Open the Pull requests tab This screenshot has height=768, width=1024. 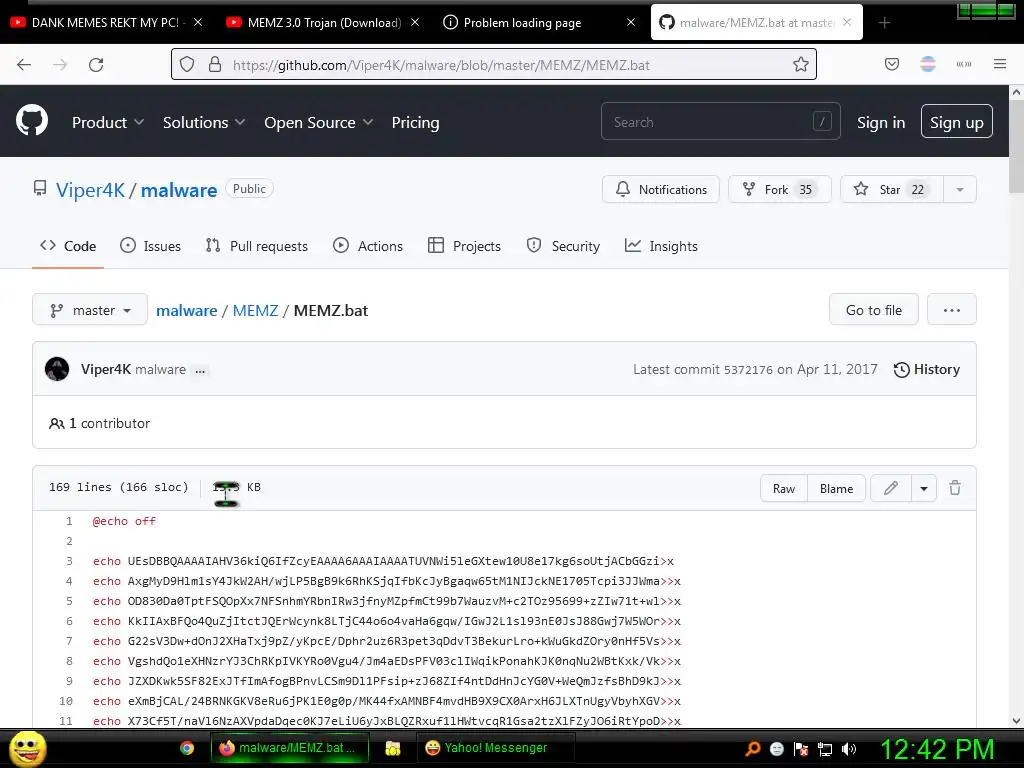pos(257,246)
